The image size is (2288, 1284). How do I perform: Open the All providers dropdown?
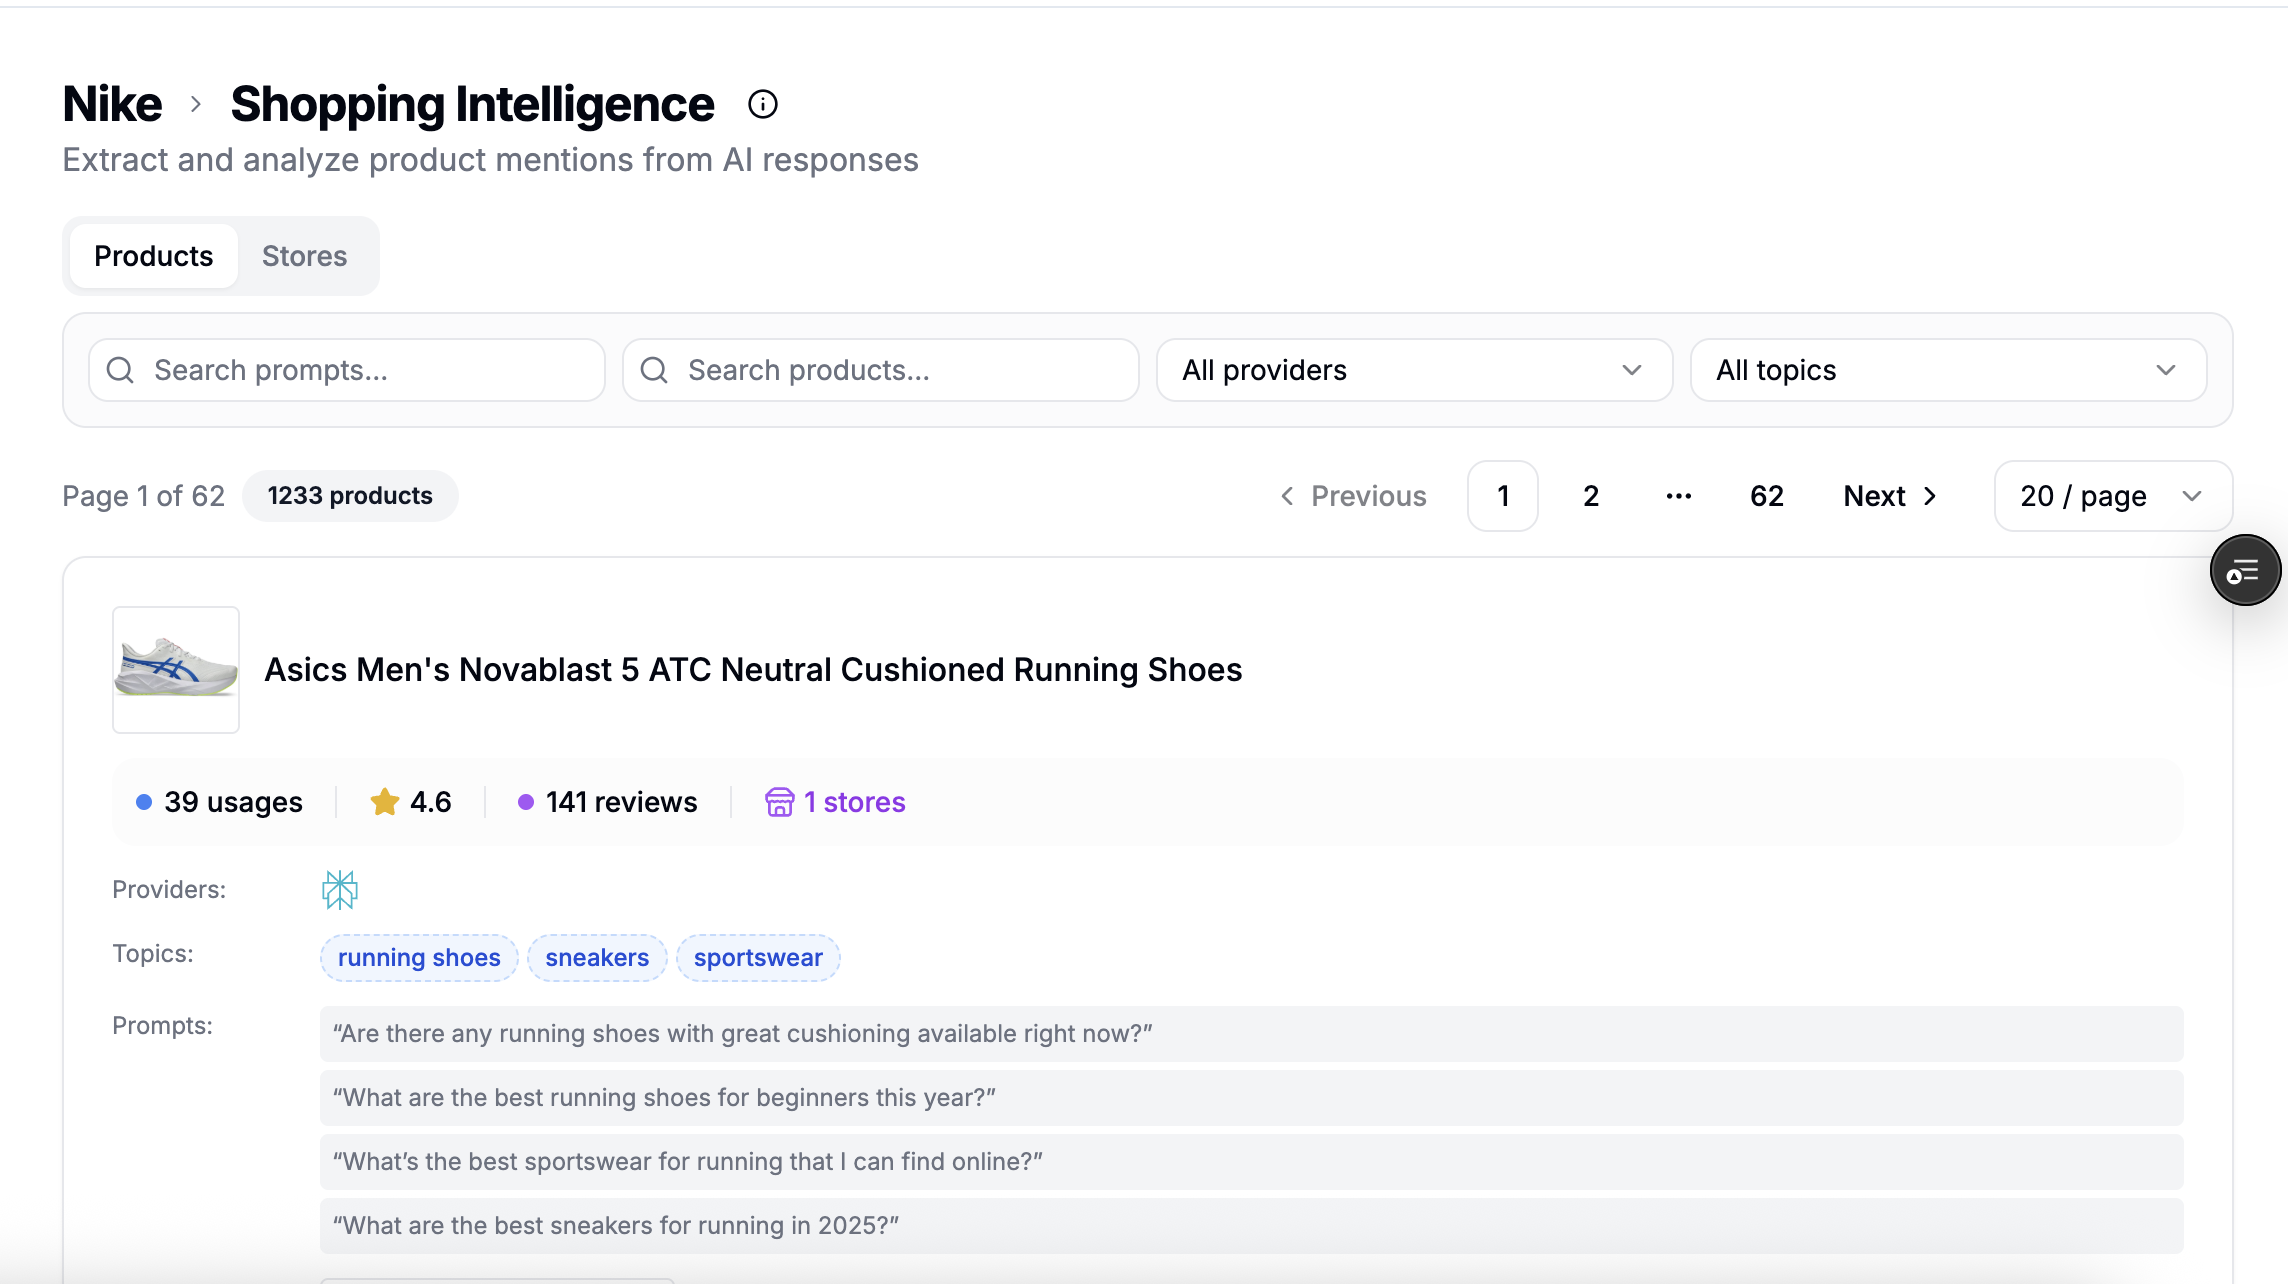click(x=1414, y=370)
